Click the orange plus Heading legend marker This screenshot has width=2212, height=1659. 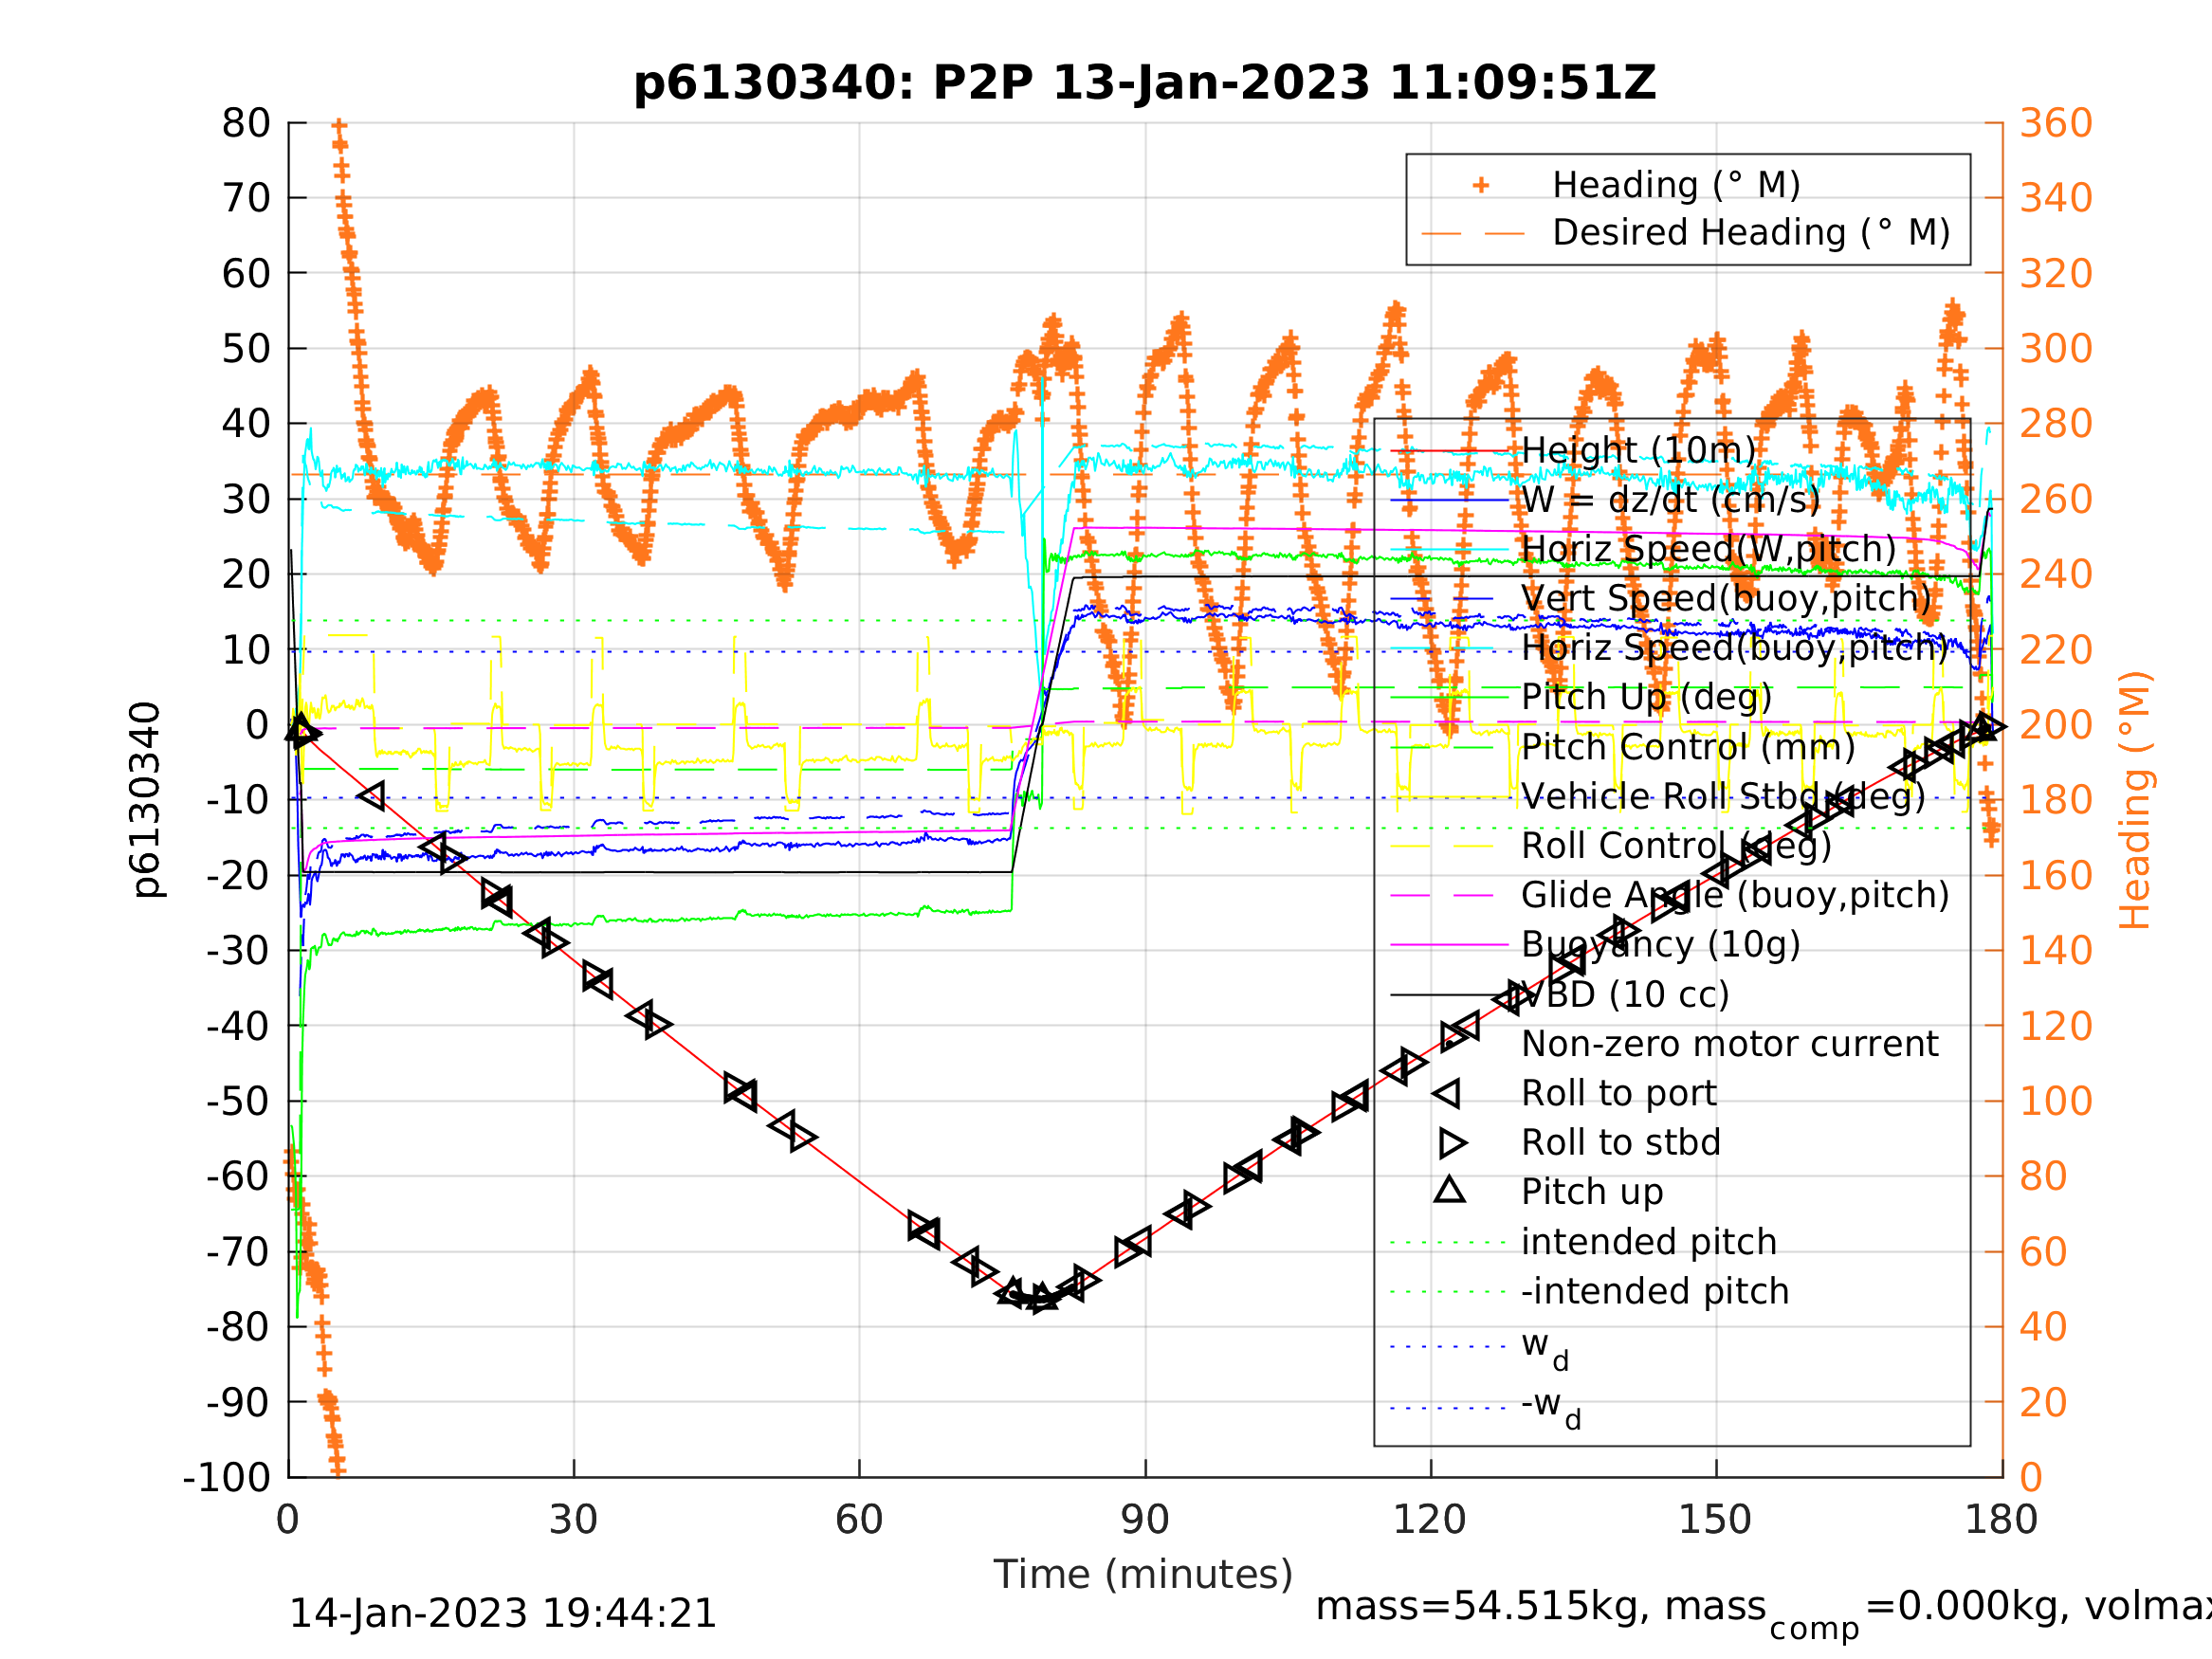tap(1481, 185)
